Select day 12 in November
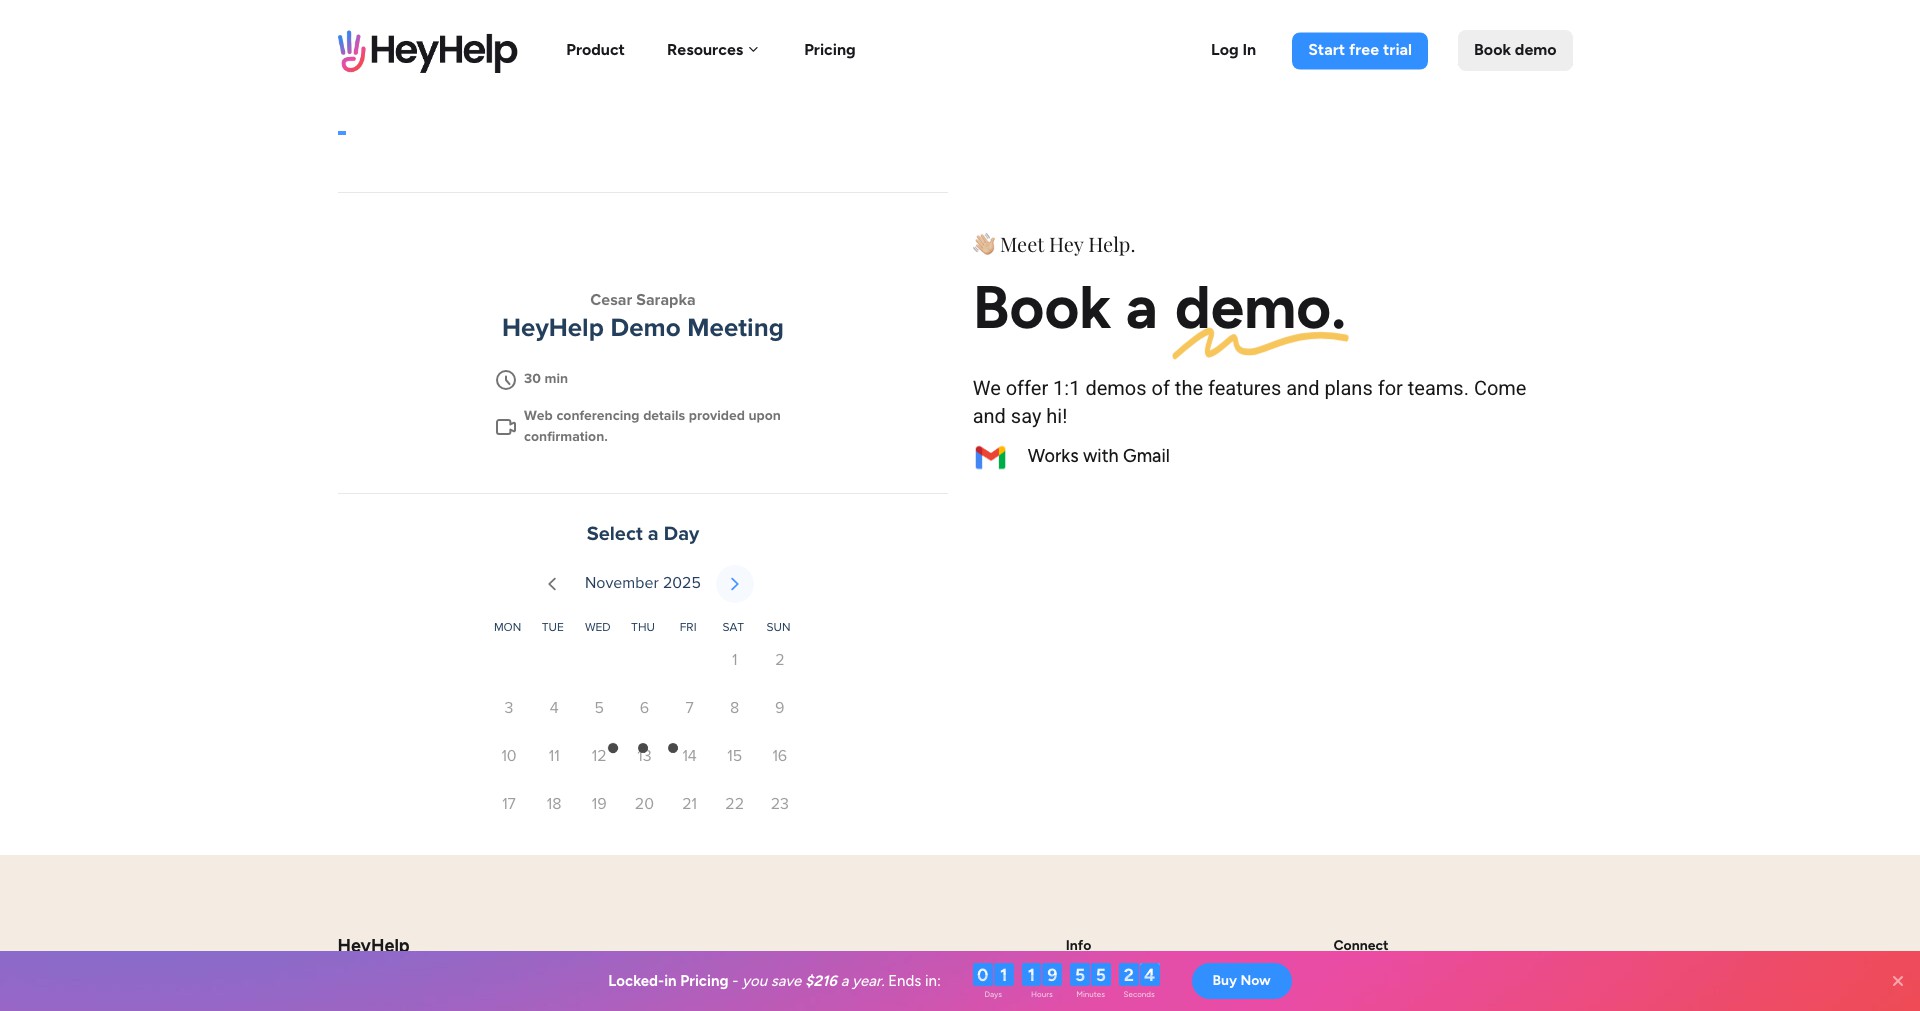Screen dimensions: 1920x1011 pos(598,756)
